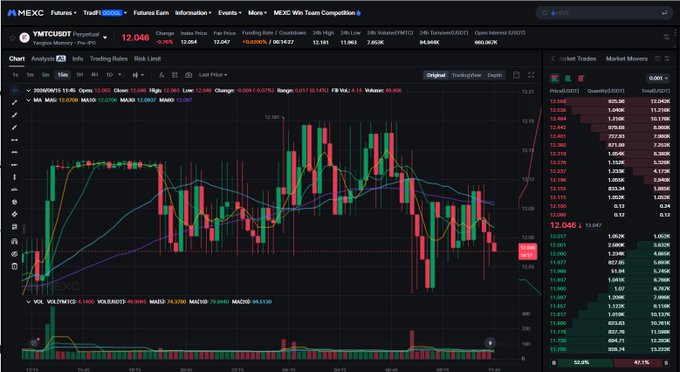Click the search magnifier icon

pyautogui.click(x=544, y=13)
